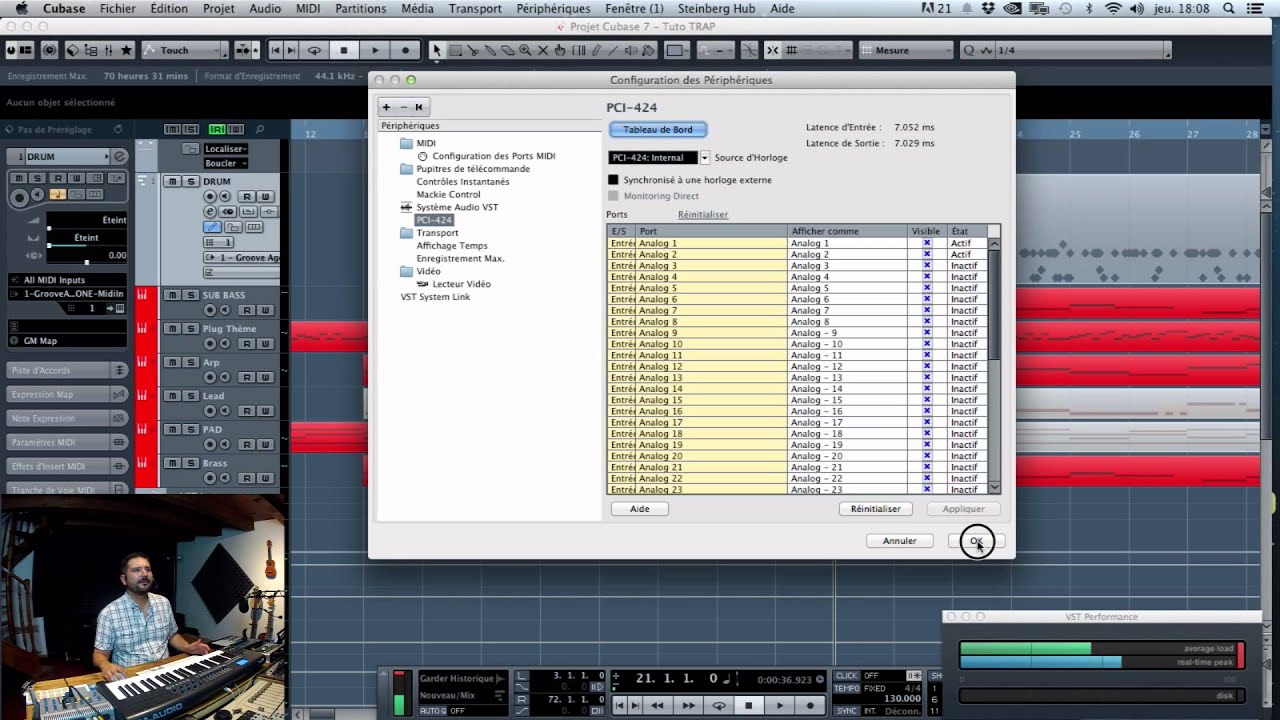
Task: Click the transport panel Fast Forward button
Action: tap(688, 705)
